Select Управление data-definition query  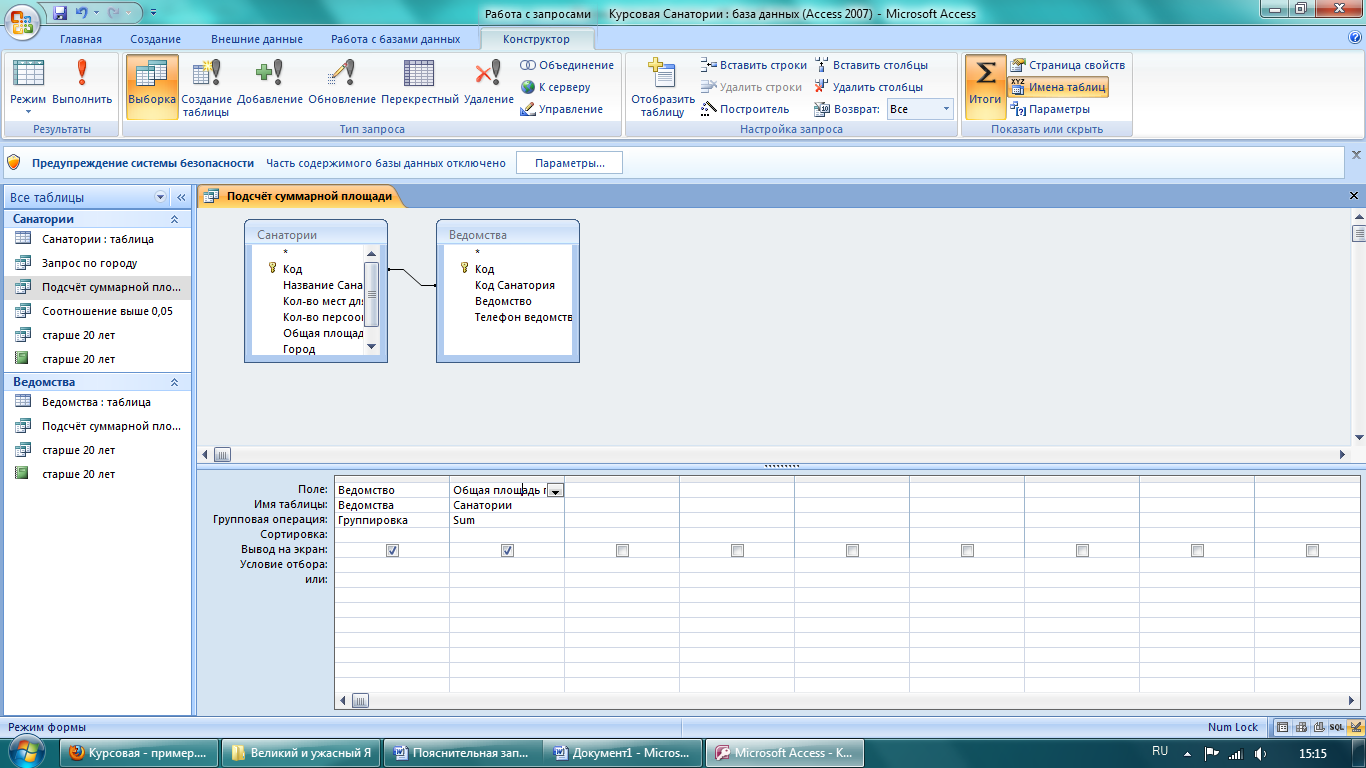pyautogui.click(x=562, y=109)
